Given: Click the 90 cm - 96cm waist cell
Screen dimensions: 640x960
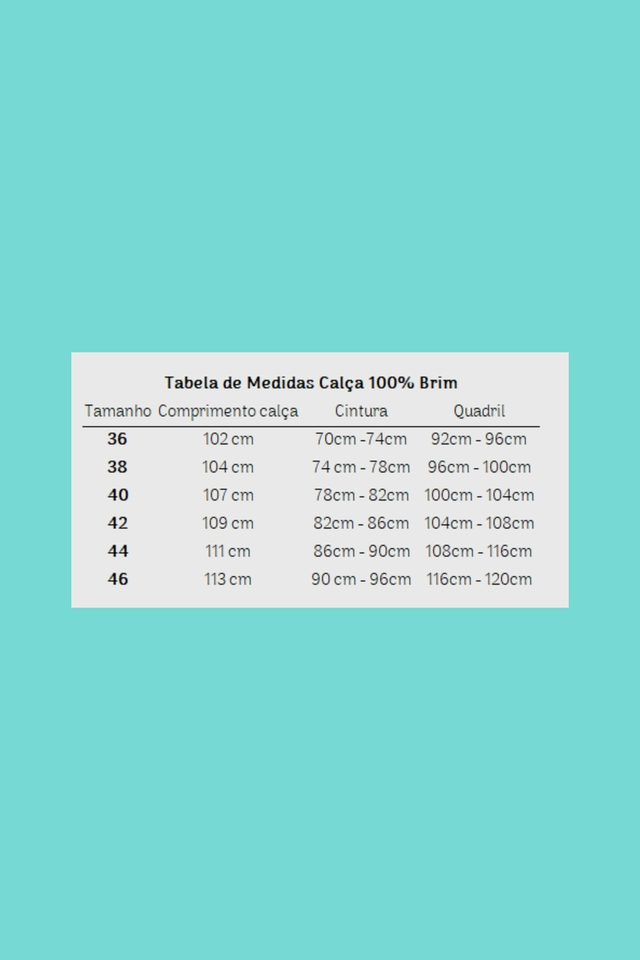Looking at the screenshot, I should tap(361, 579).
